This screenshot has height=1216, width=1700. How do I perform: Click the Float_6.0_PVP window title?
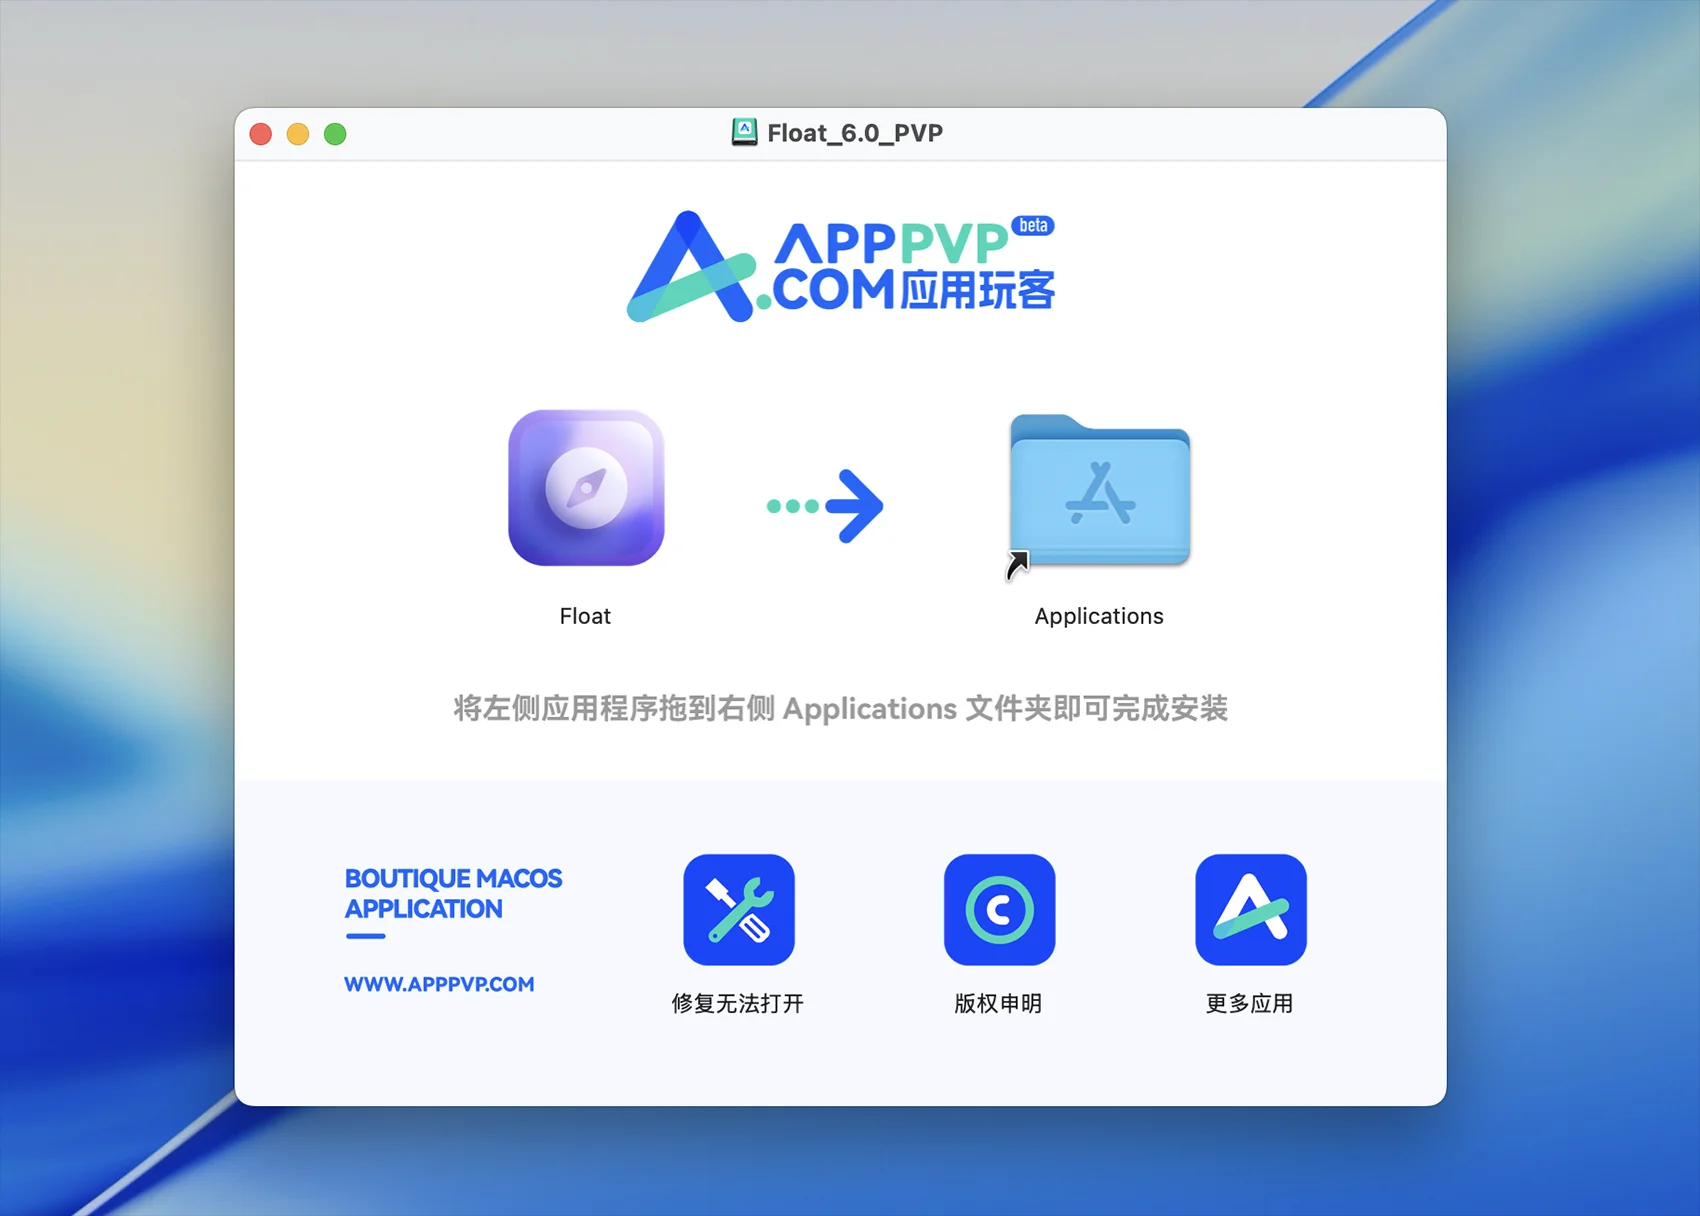pos(854,133)
